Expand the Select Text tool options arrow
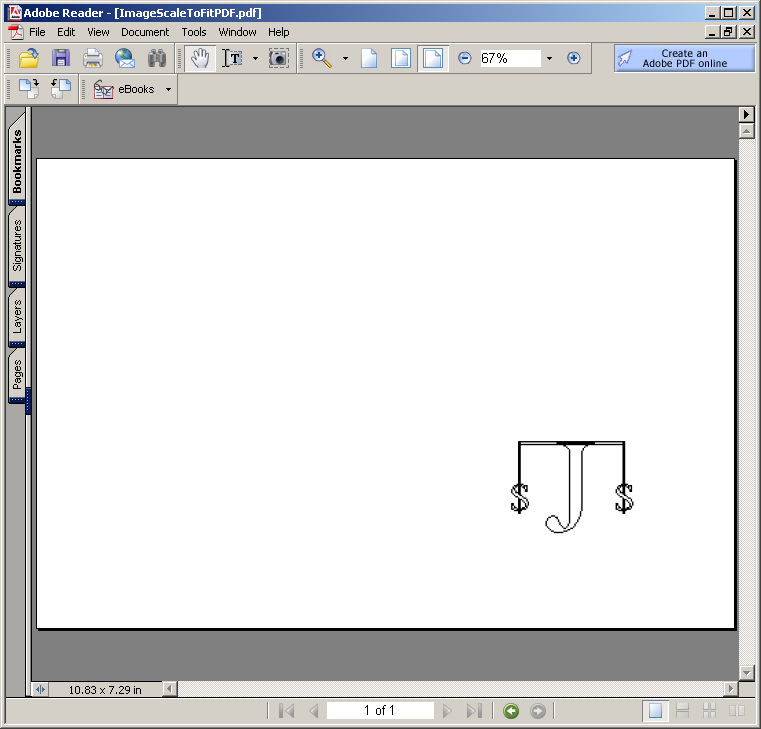Screen dimensions: 761x729 (255, 59)
